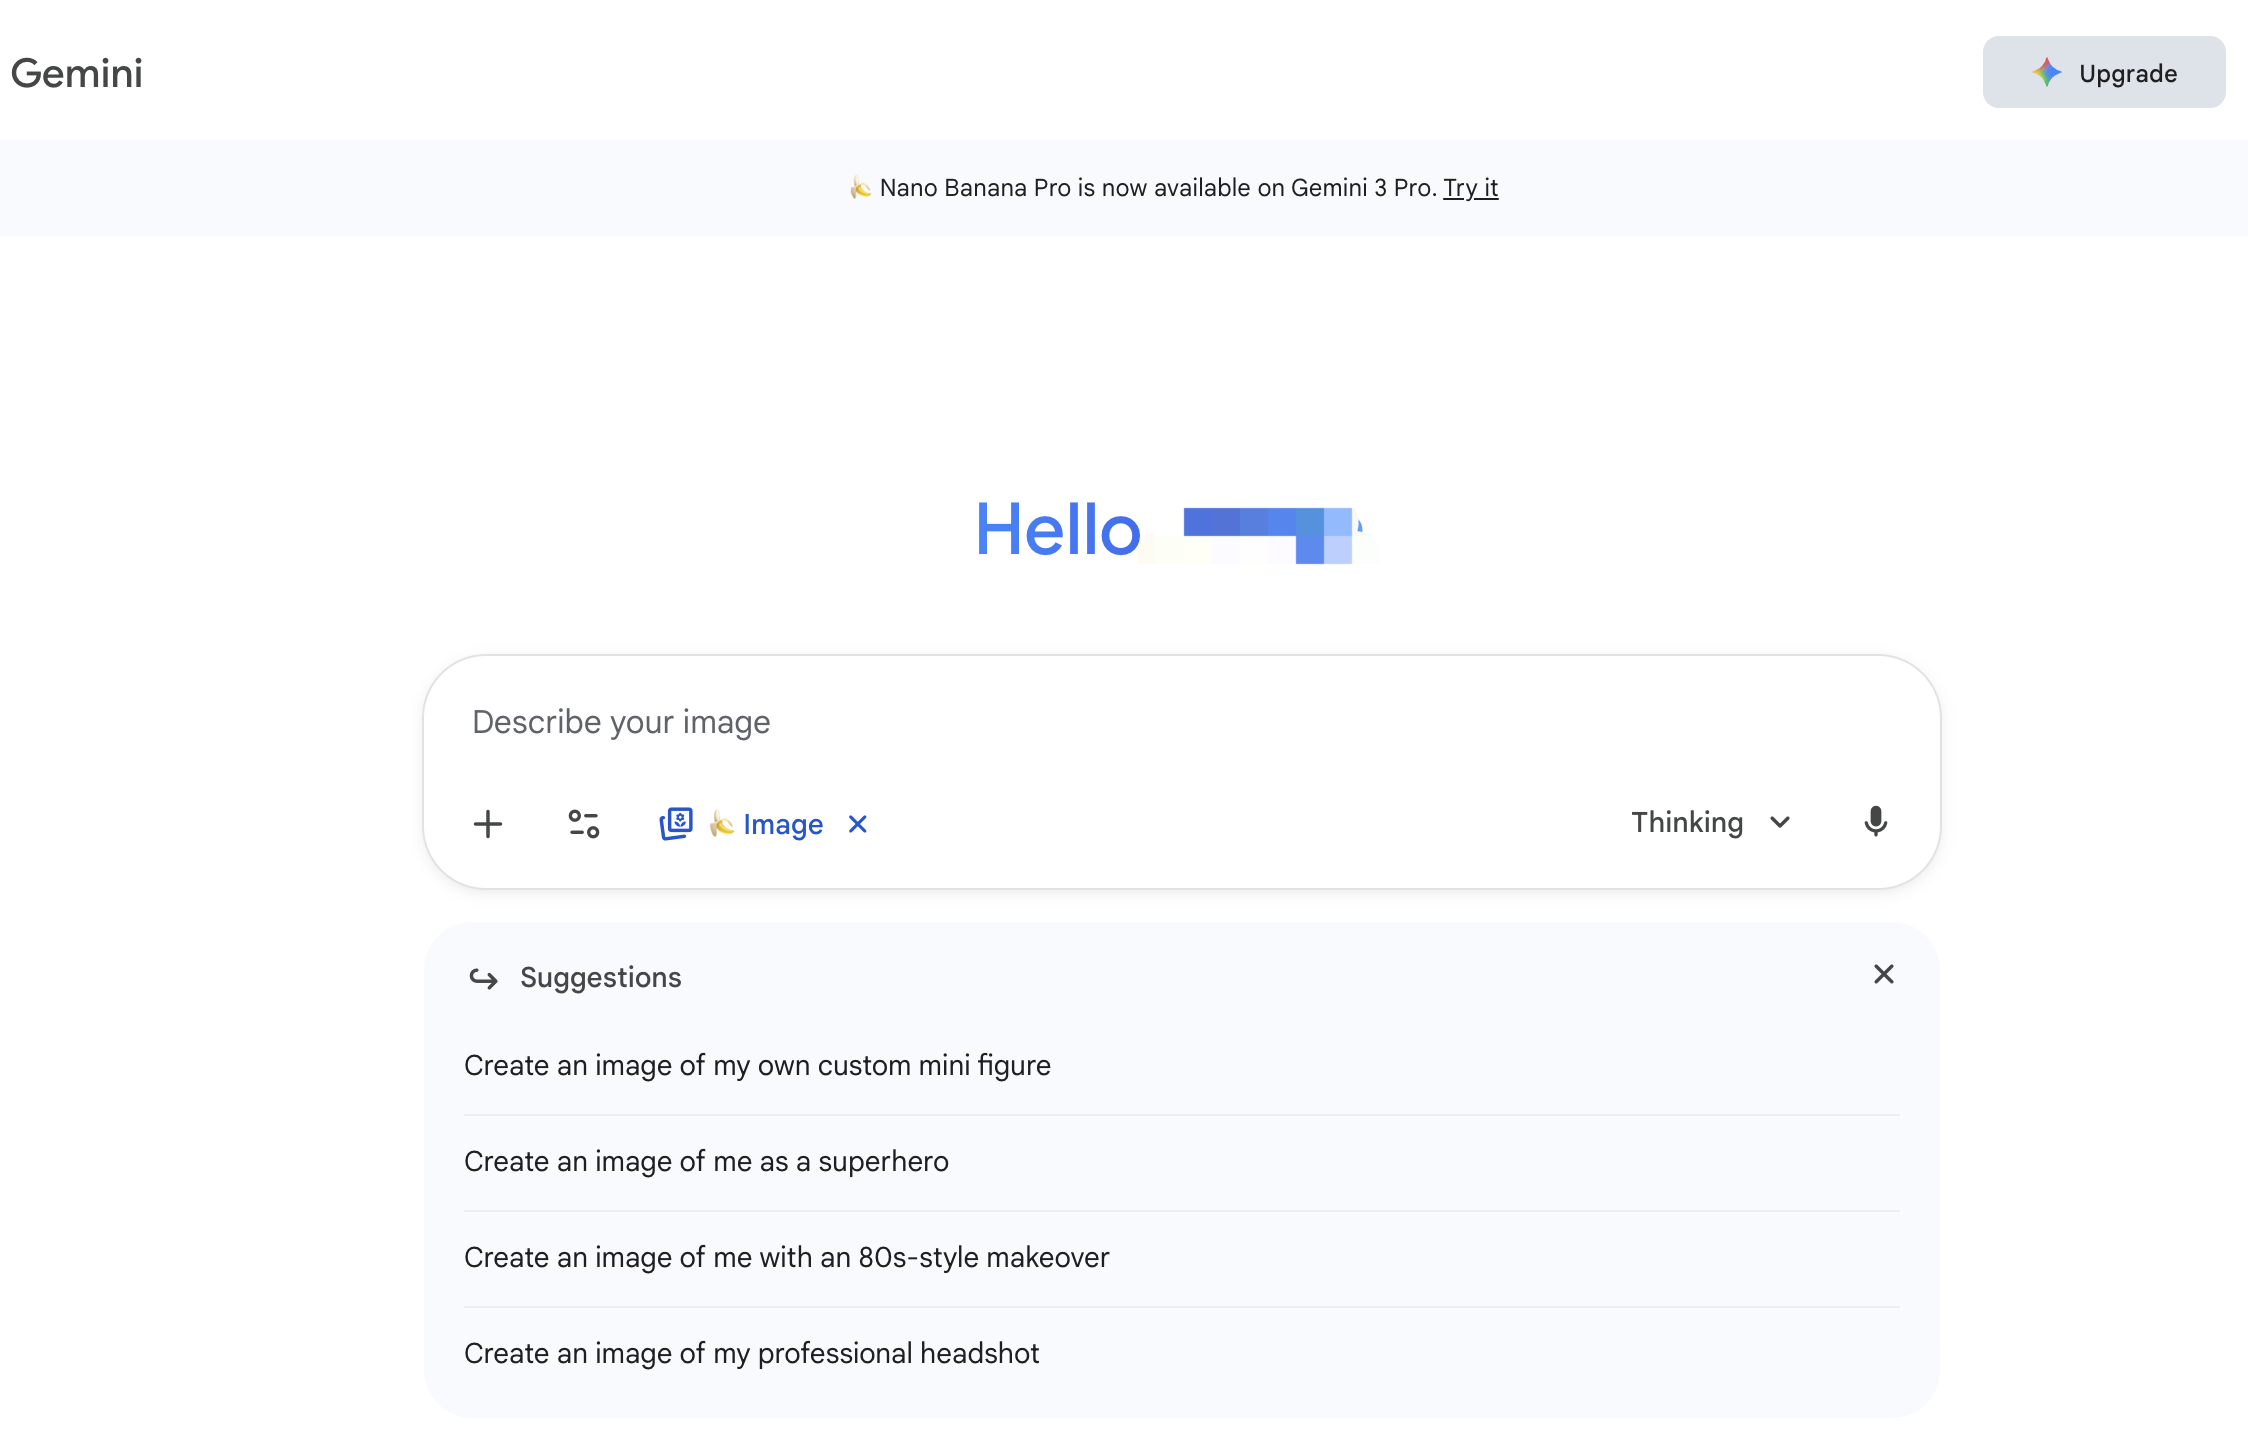Remove the Image mode with its X
Image resolution: width=2248 pixels, height=1432 pixels.
coord(857,824)
